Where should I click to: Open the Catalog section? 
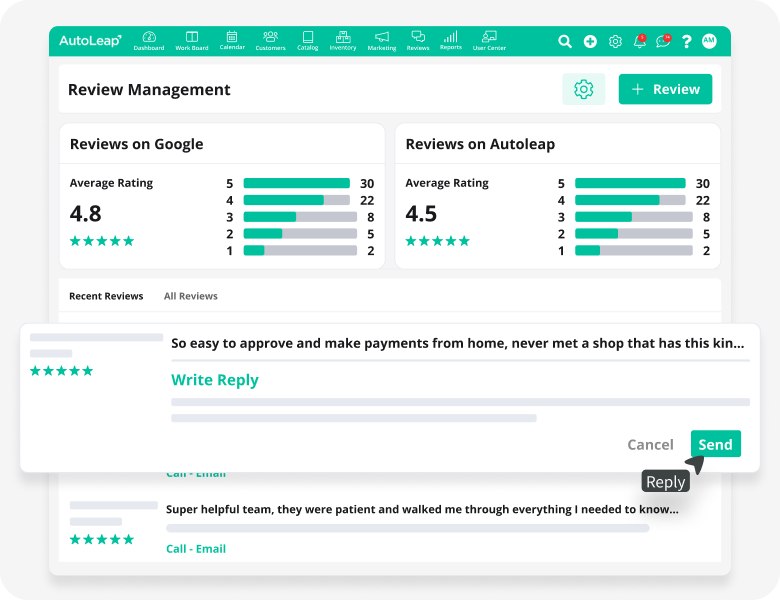[308, 40]
